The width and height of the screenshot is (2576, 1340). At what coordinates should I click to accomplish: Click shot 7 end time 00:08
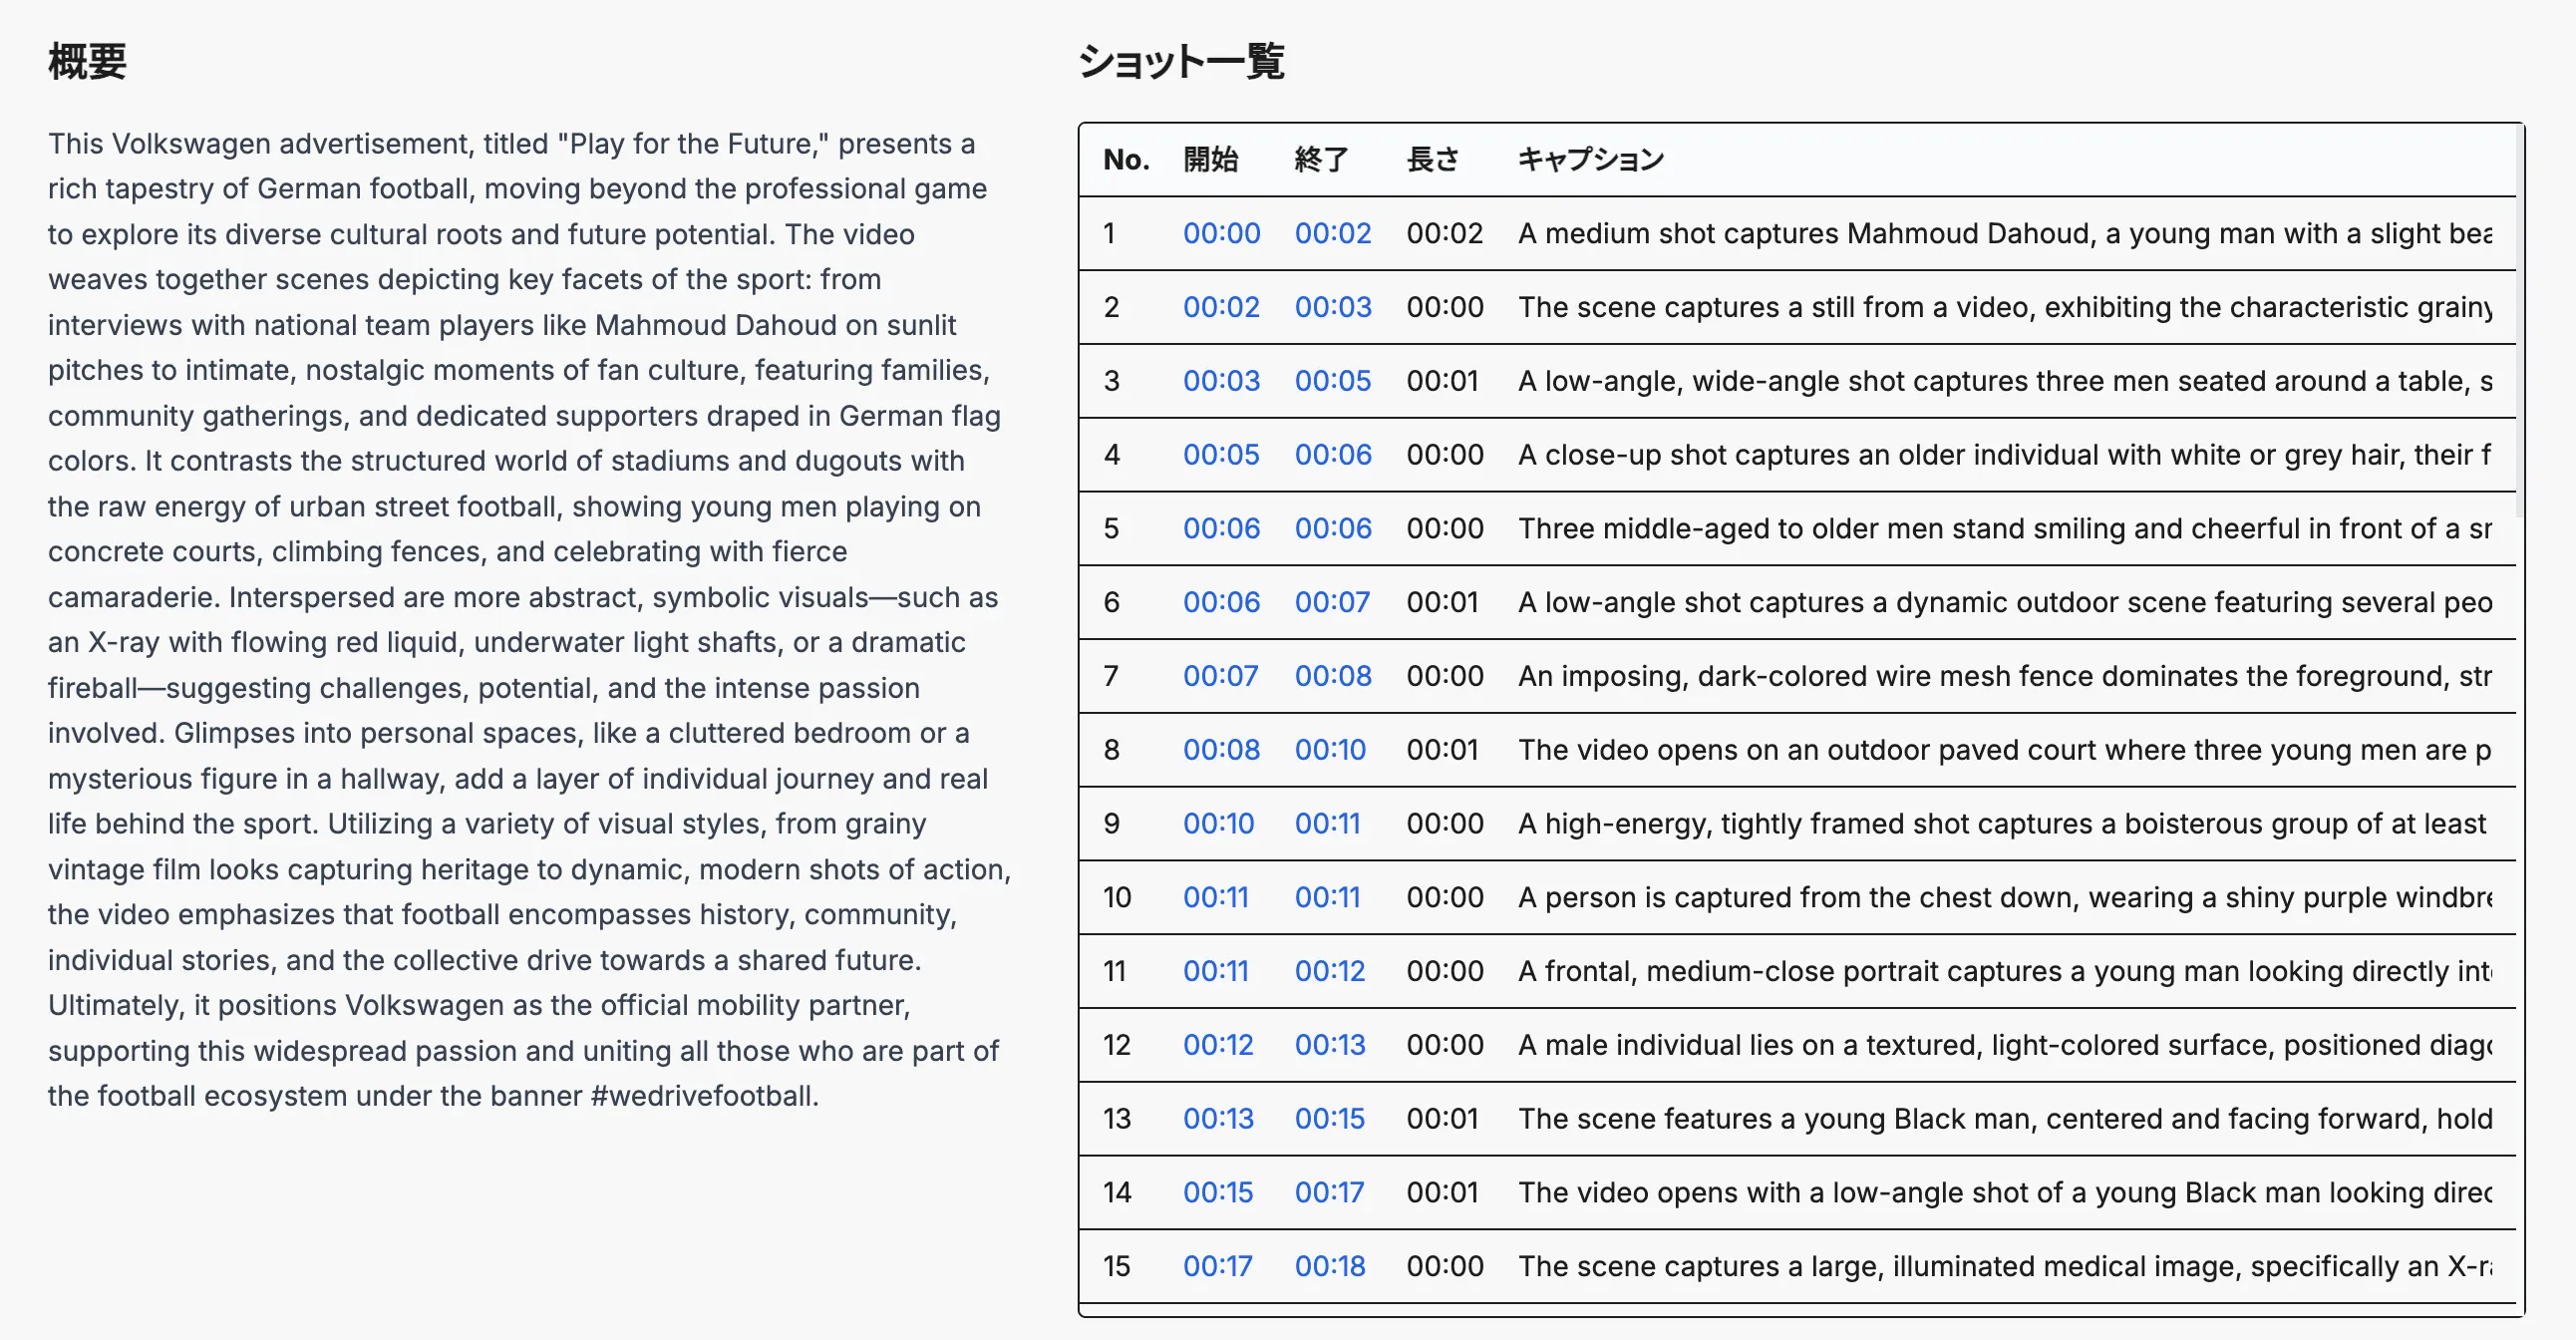(1333, 676)
